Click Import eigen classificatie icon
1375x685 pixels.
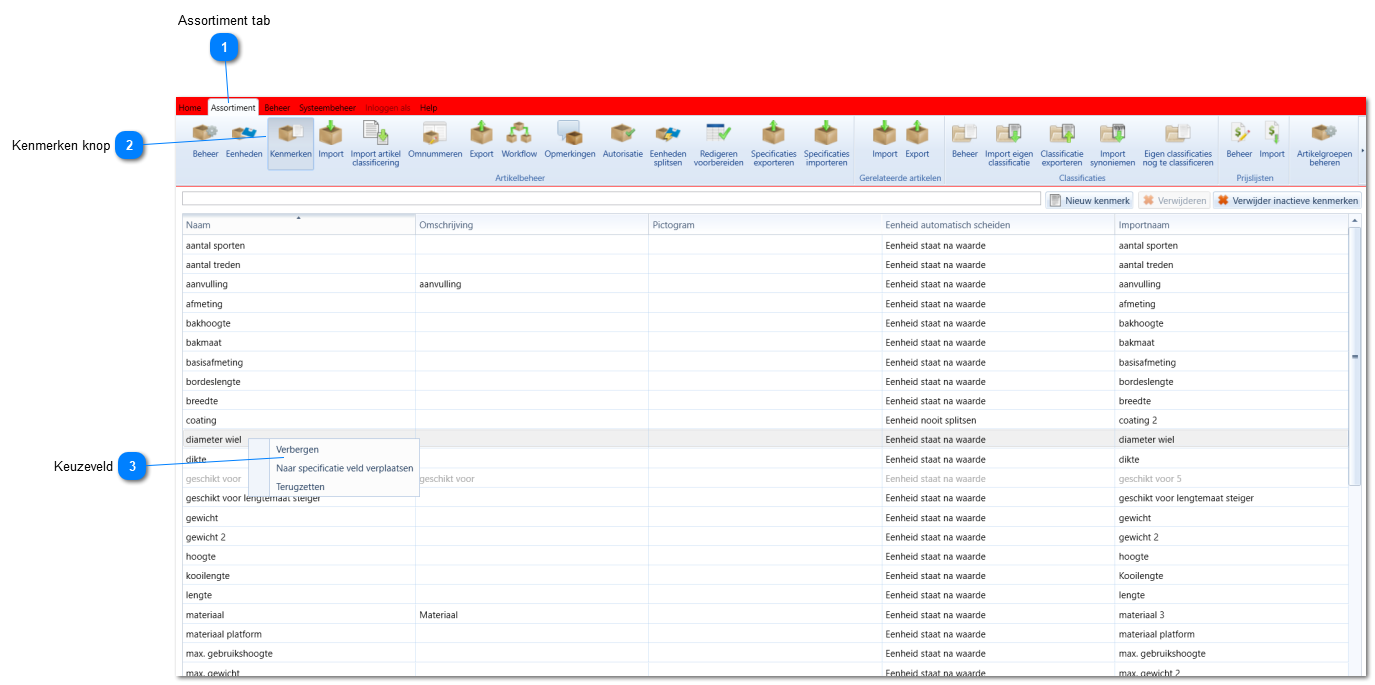(1009, 144)
